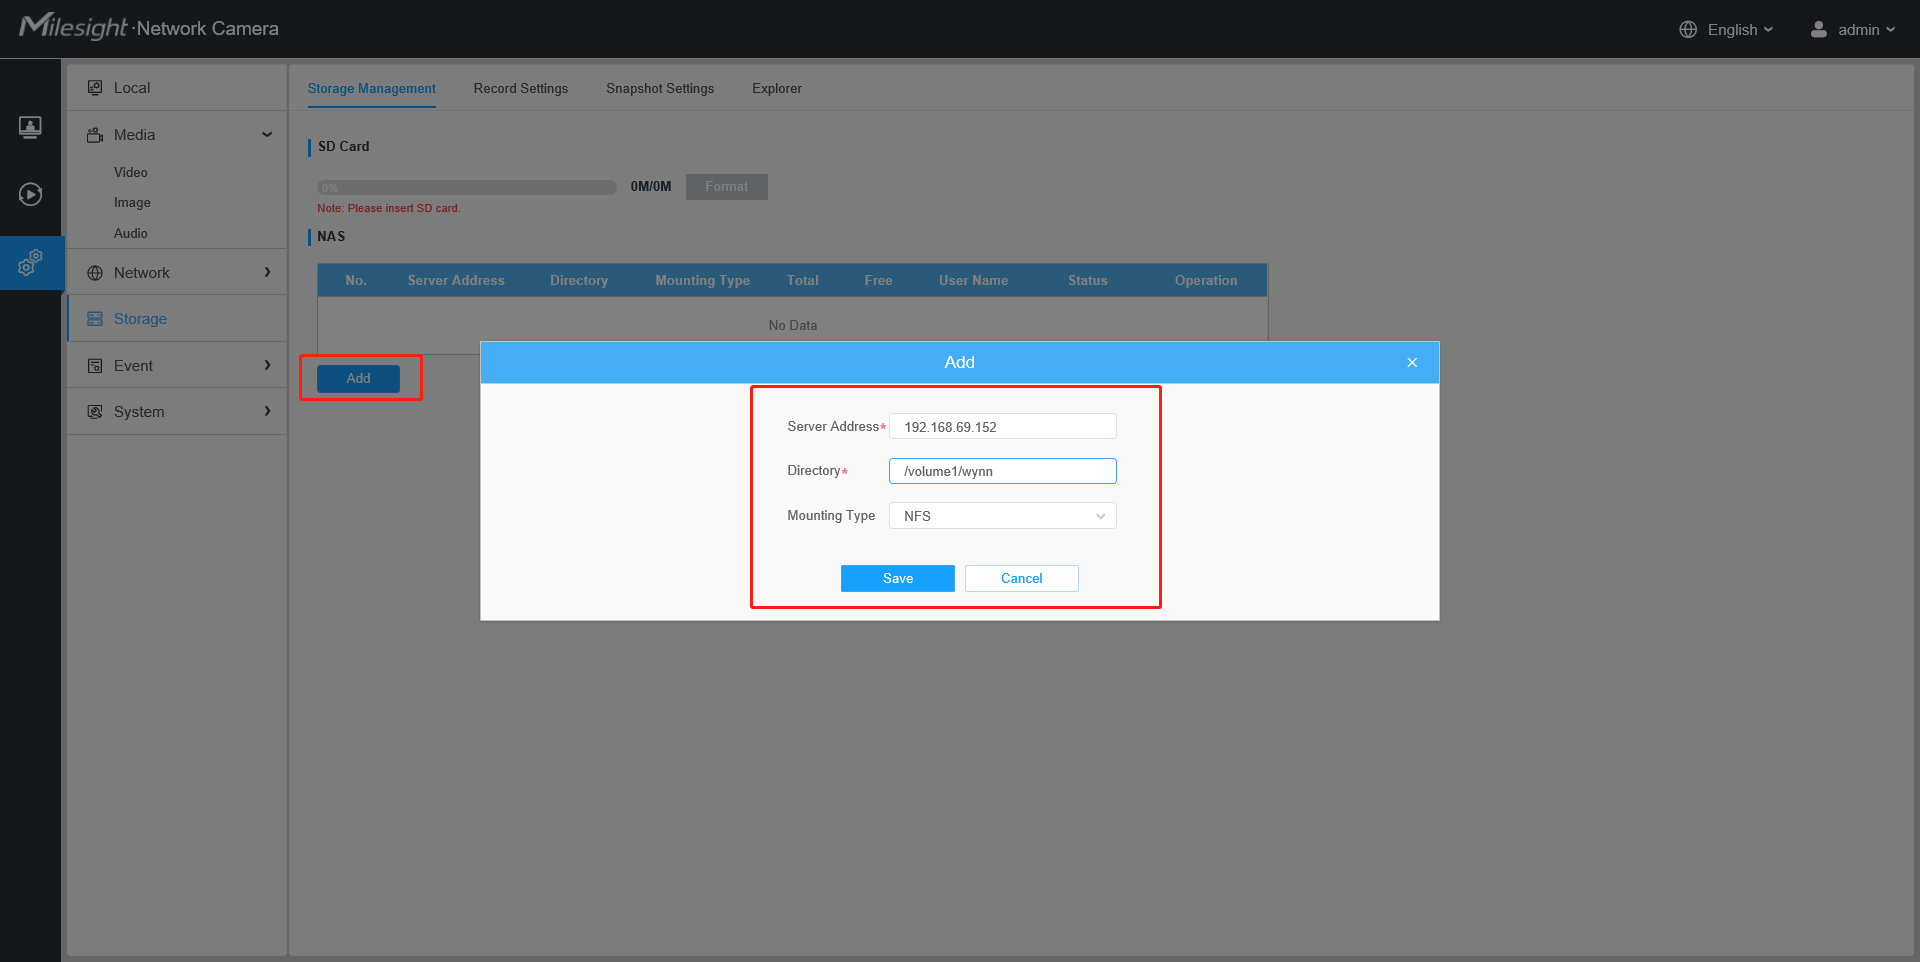Viewport: 1920px width, 962px height.
Task: Expand the Event submenu arrow
Action: pos(267,365)
